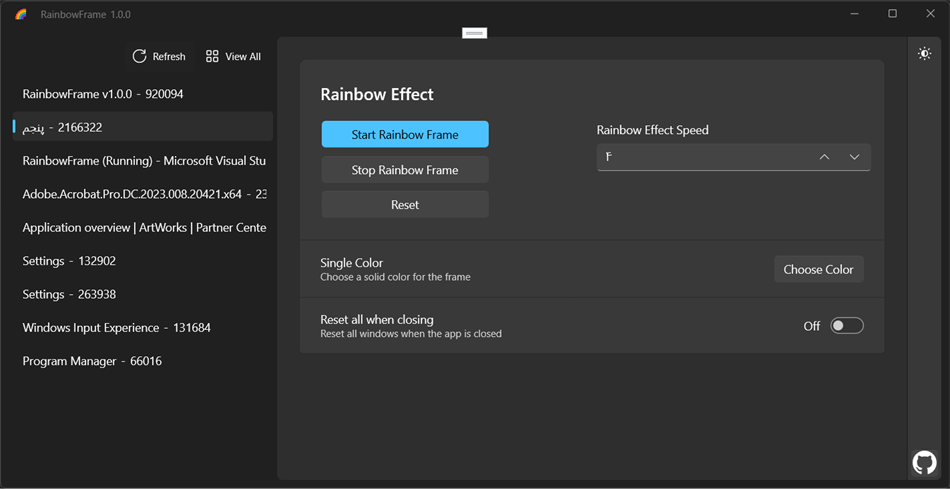The width and height of the screenshot is (950, 489).
Task: Start the Rainbow Frame effect
Action: coord(405,135)
